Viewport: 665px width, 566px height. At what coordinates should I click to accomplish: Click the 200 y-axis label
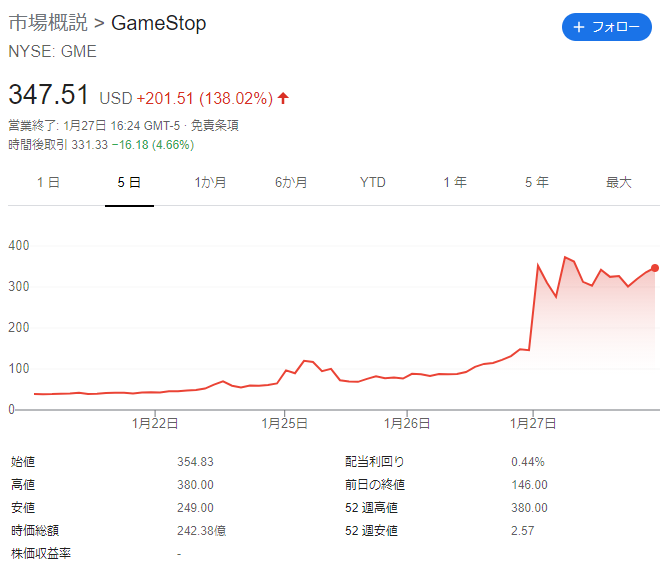click(19, 327)
